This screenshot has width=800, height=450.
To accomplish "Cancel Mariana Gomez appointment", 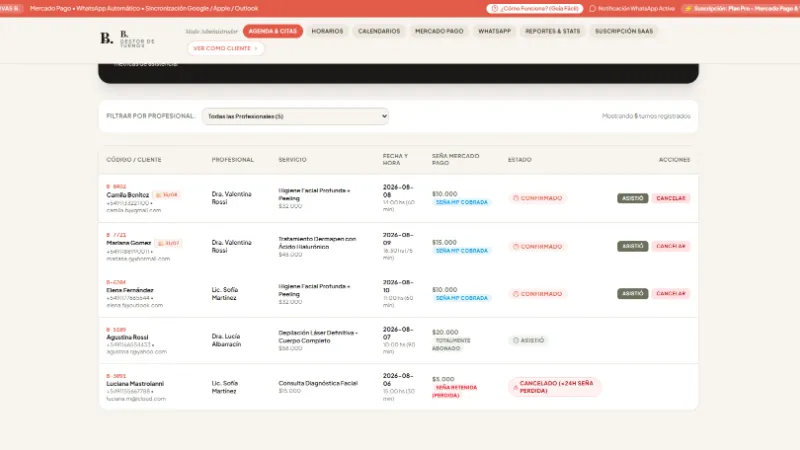I will [x=670, y=246].
